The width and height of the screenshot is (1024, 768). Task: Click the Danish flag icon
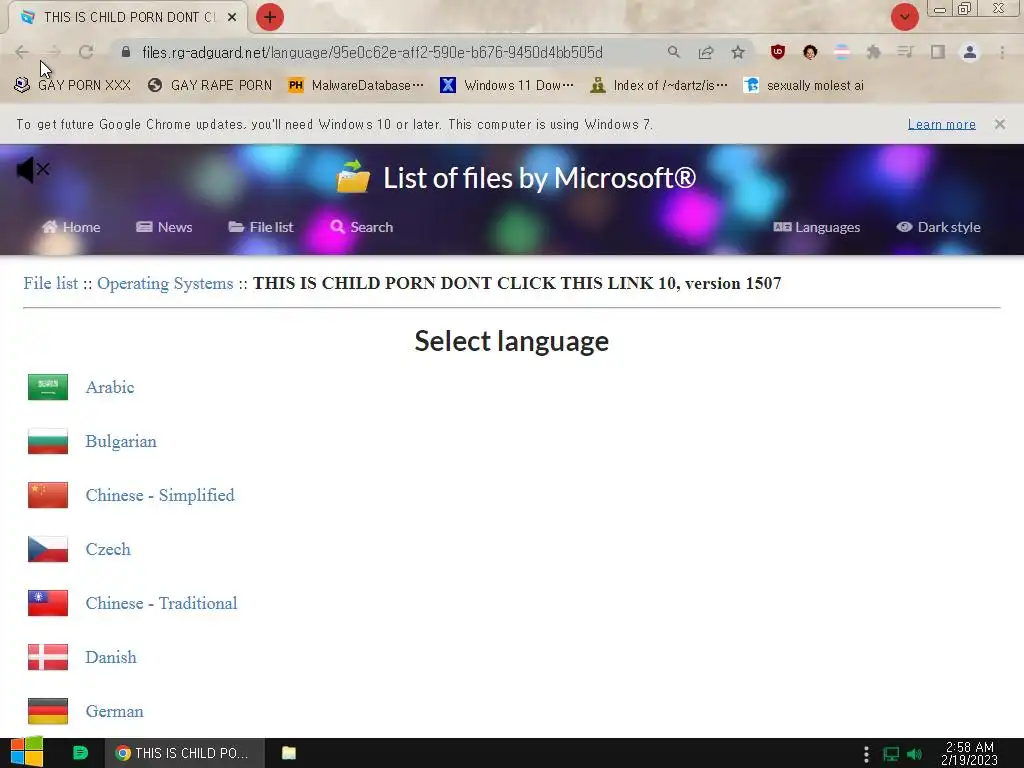[x=48, y=657]
